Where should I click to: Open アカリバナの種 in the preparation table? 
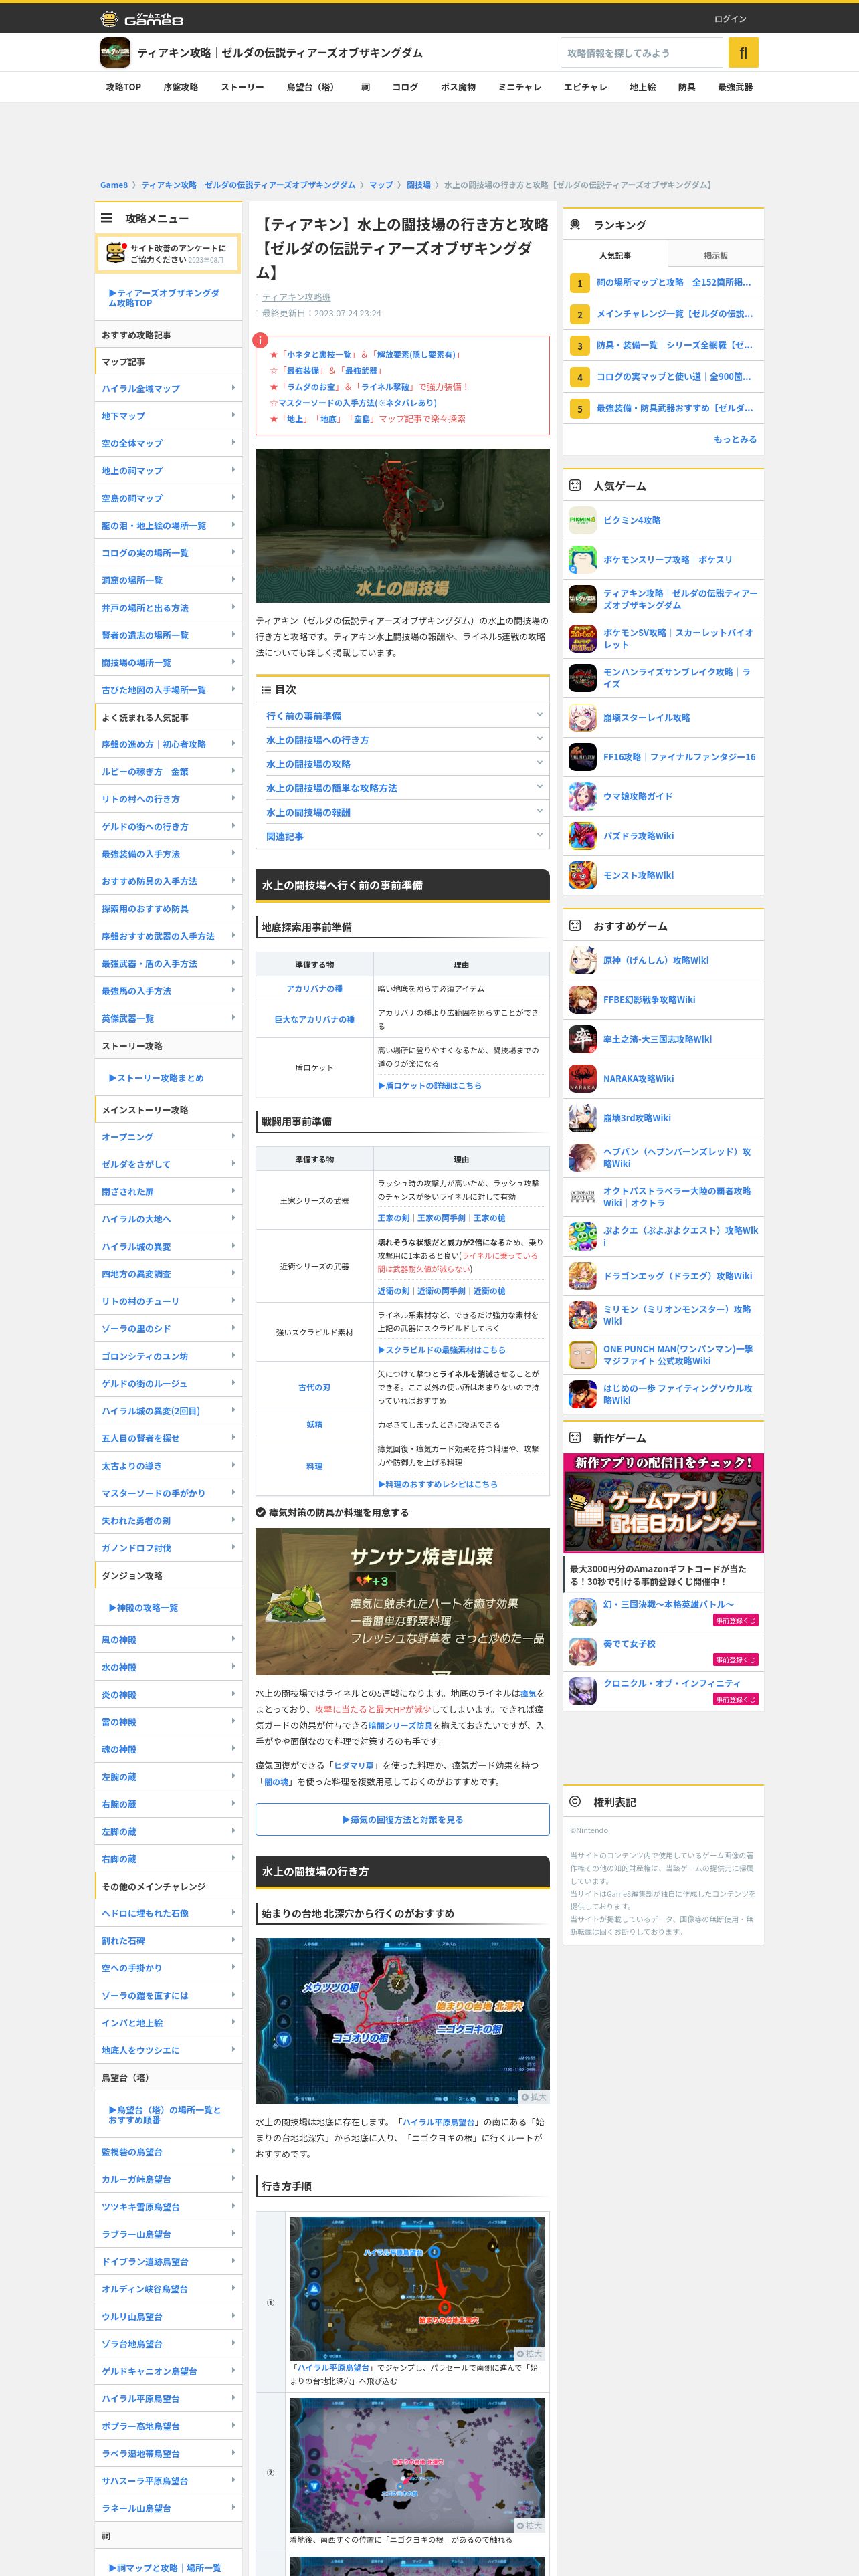pyautogui.click(x=314, y=989)
